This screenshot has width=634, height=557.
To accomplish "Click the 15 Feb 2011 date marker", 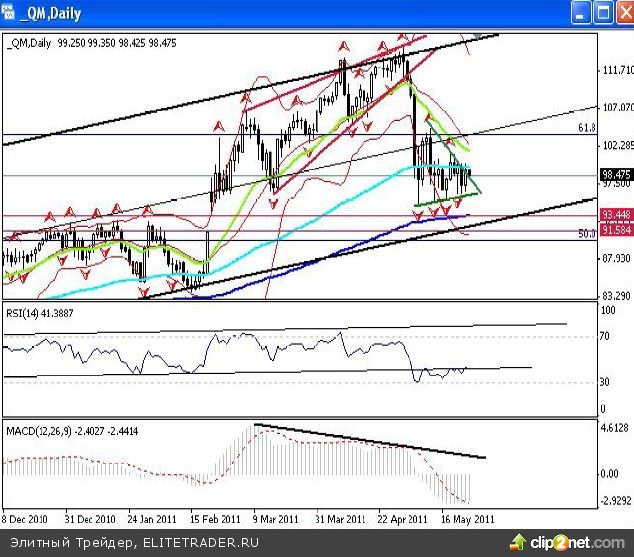I will coord(216,521).
